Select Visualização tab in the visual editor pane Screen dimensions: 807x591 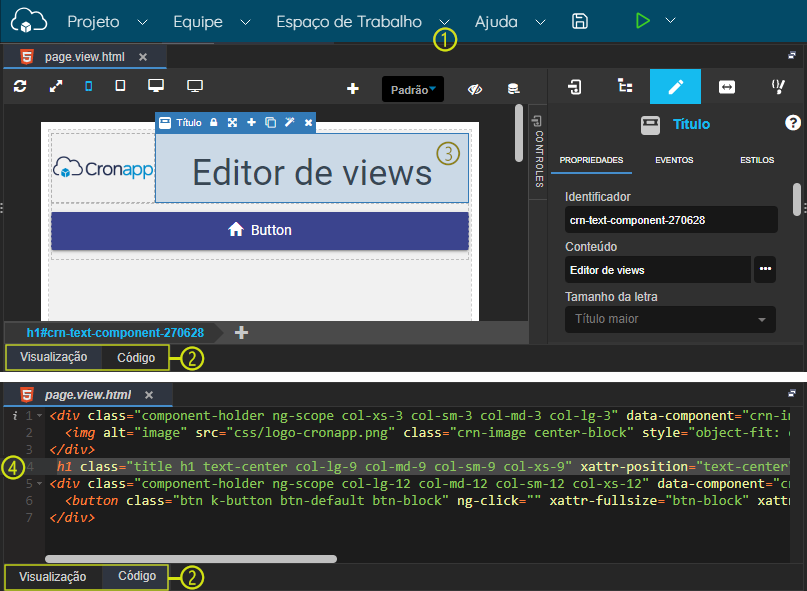(54, 357)
